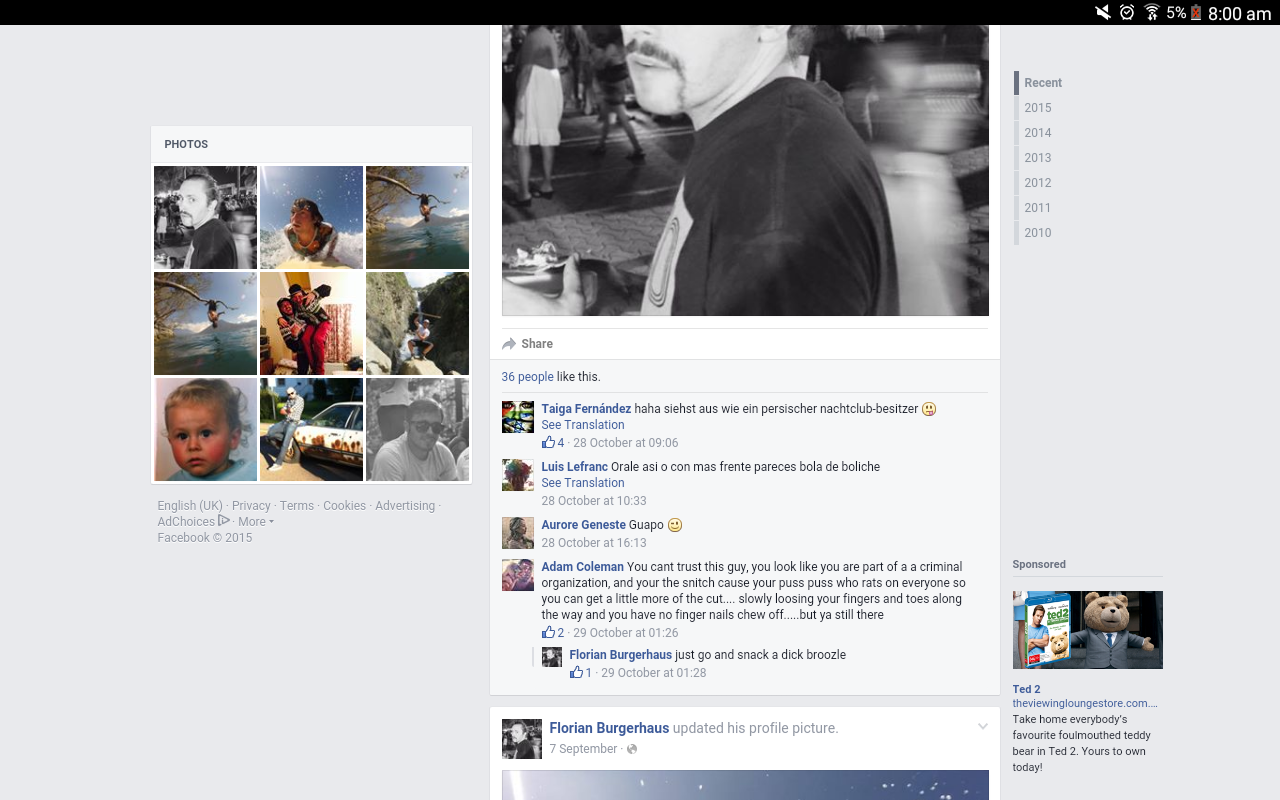Open post options chevron on profile picture update

[982, 727]
